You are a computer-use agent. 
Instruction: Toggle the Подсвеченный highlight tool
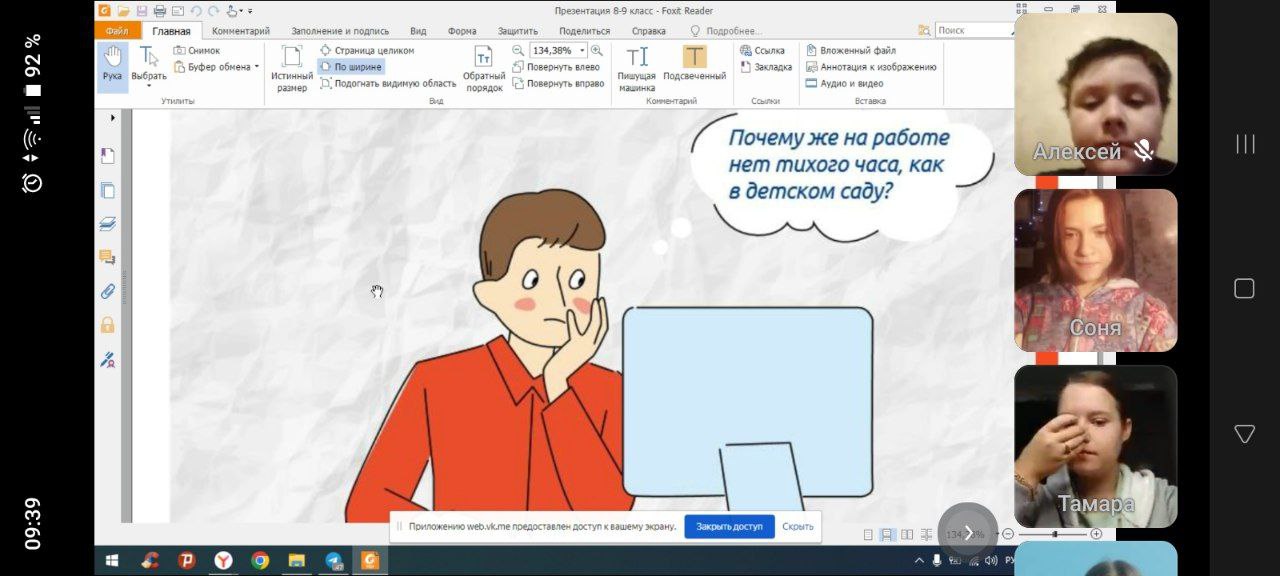tap(694, 64)
